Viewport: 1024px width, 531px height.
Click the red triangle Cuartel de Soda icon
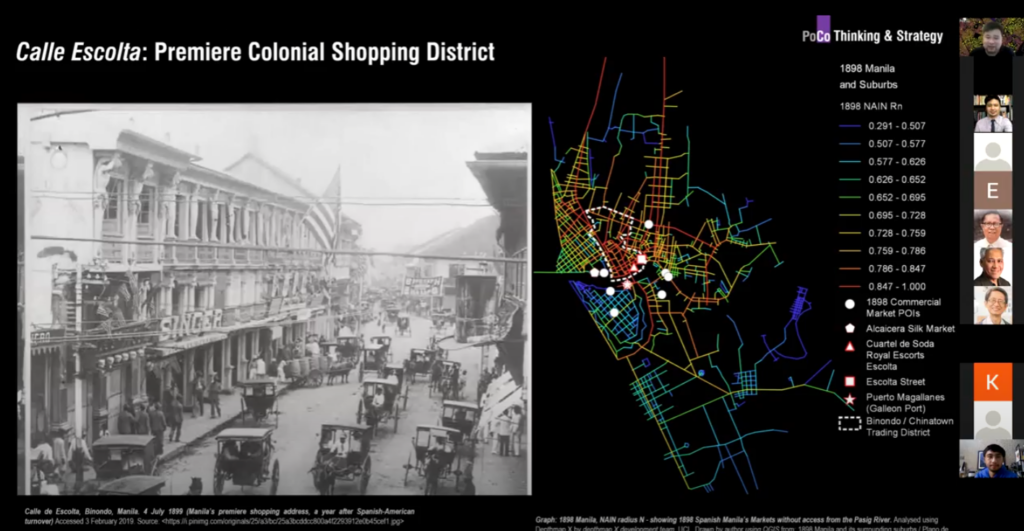click(848, 346)
